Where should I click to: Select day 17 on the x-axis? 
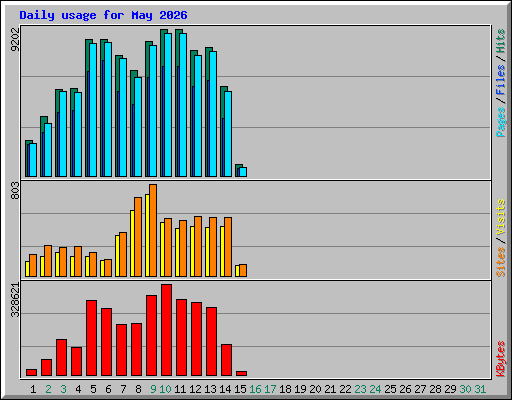click(x=270, y=389)
